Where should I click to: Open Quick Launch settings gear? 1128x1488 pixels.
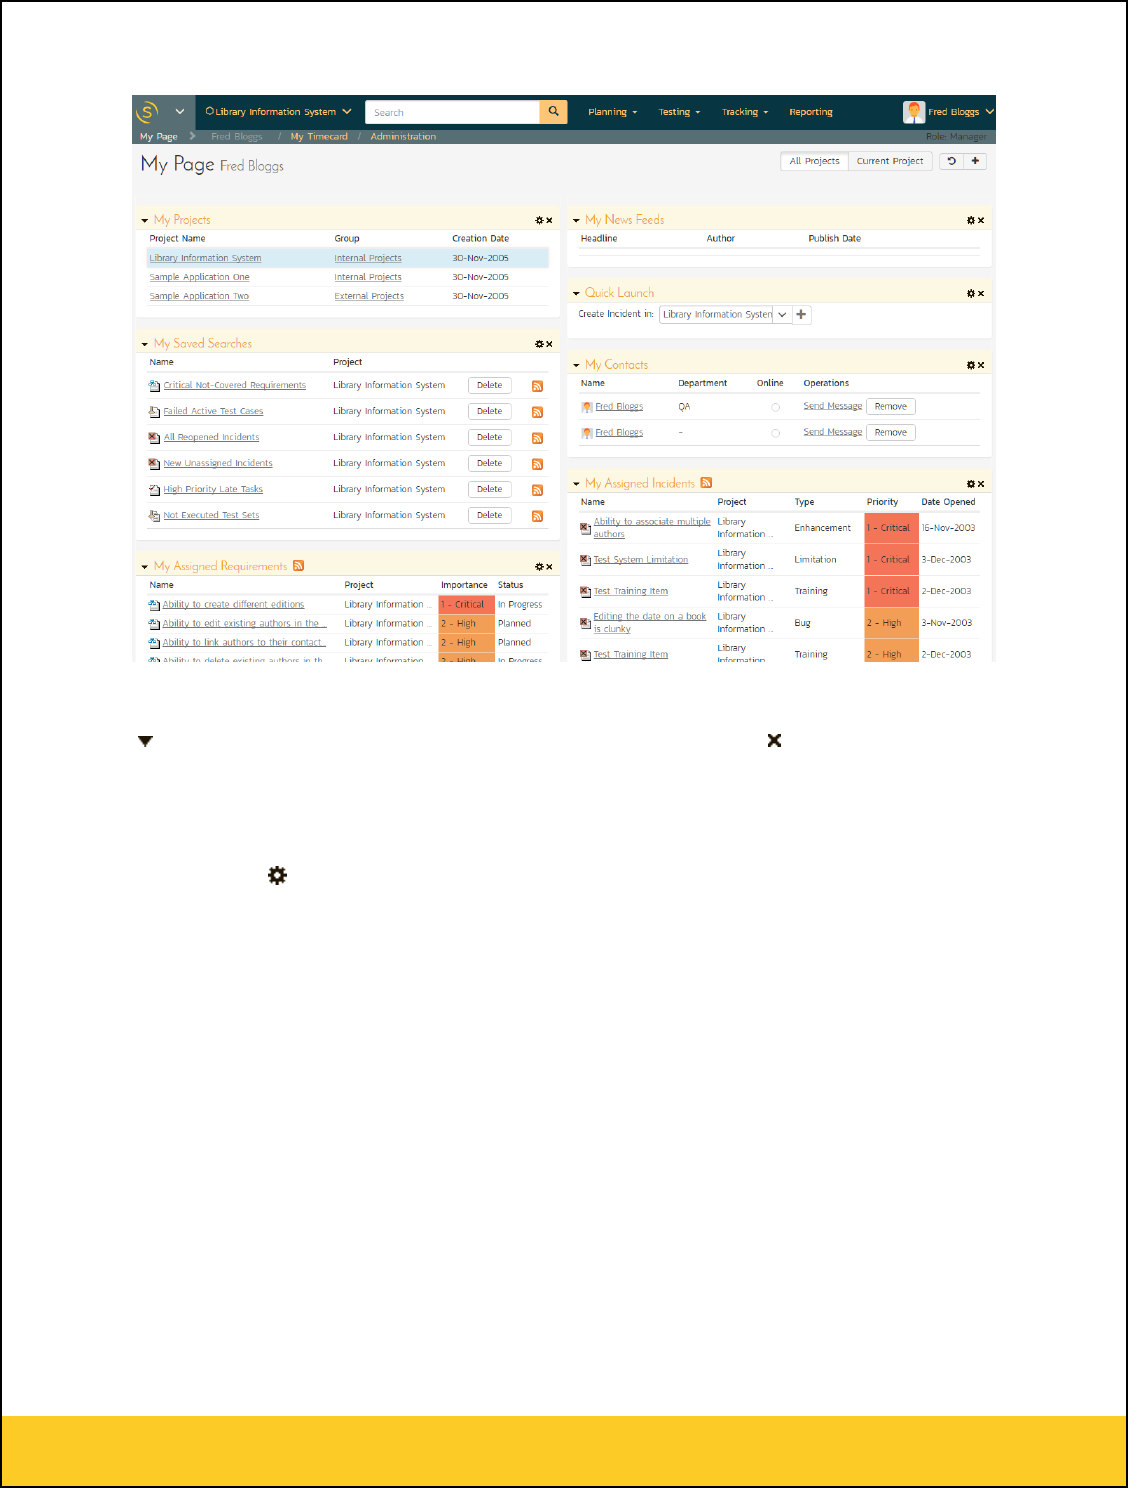[970, 294]
